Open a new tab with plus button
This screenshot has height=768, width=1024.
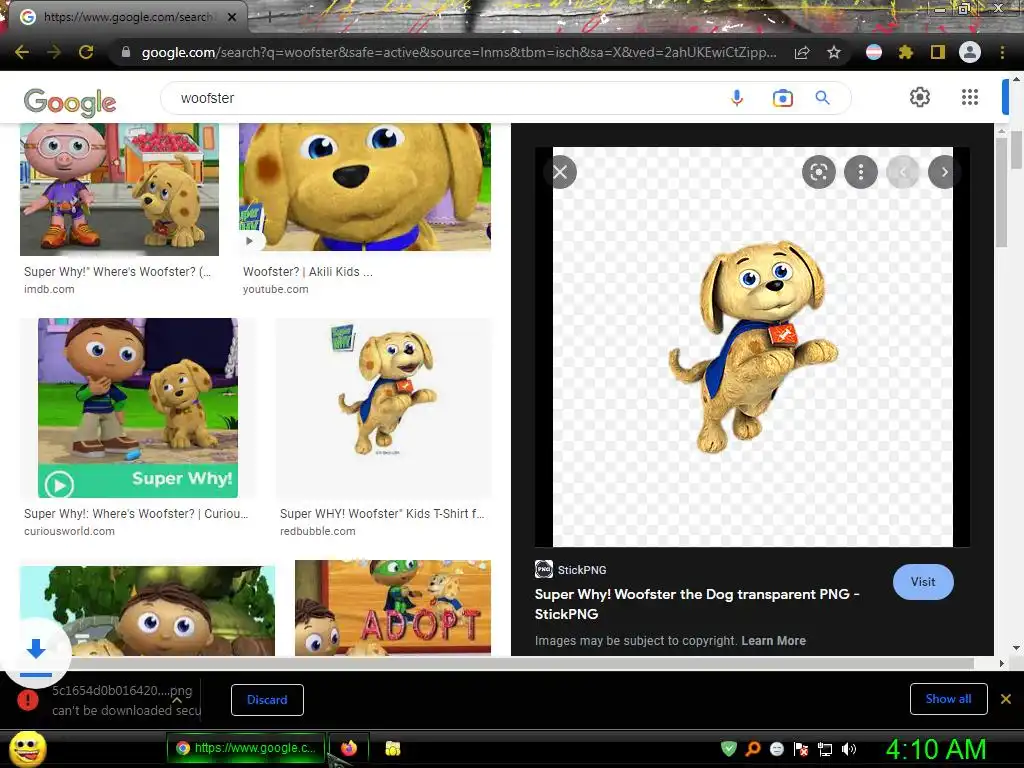[269, 18]
